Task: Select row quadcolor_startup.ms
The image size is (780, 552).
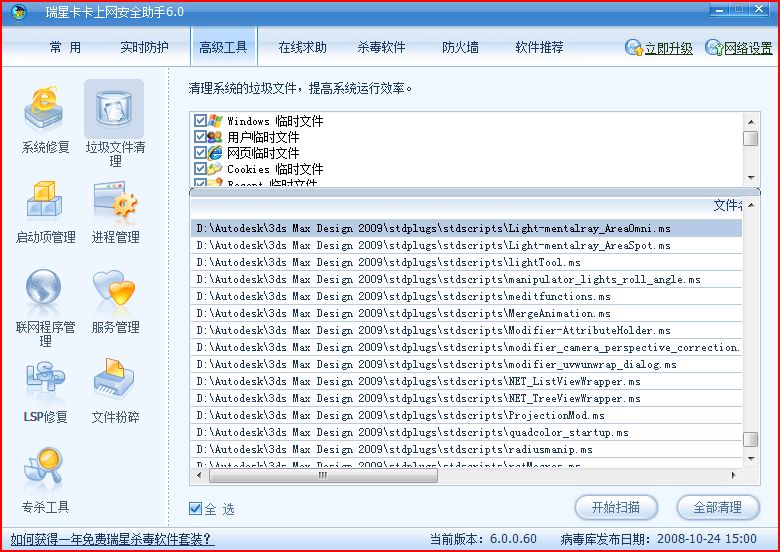Action: coord(467,432)
